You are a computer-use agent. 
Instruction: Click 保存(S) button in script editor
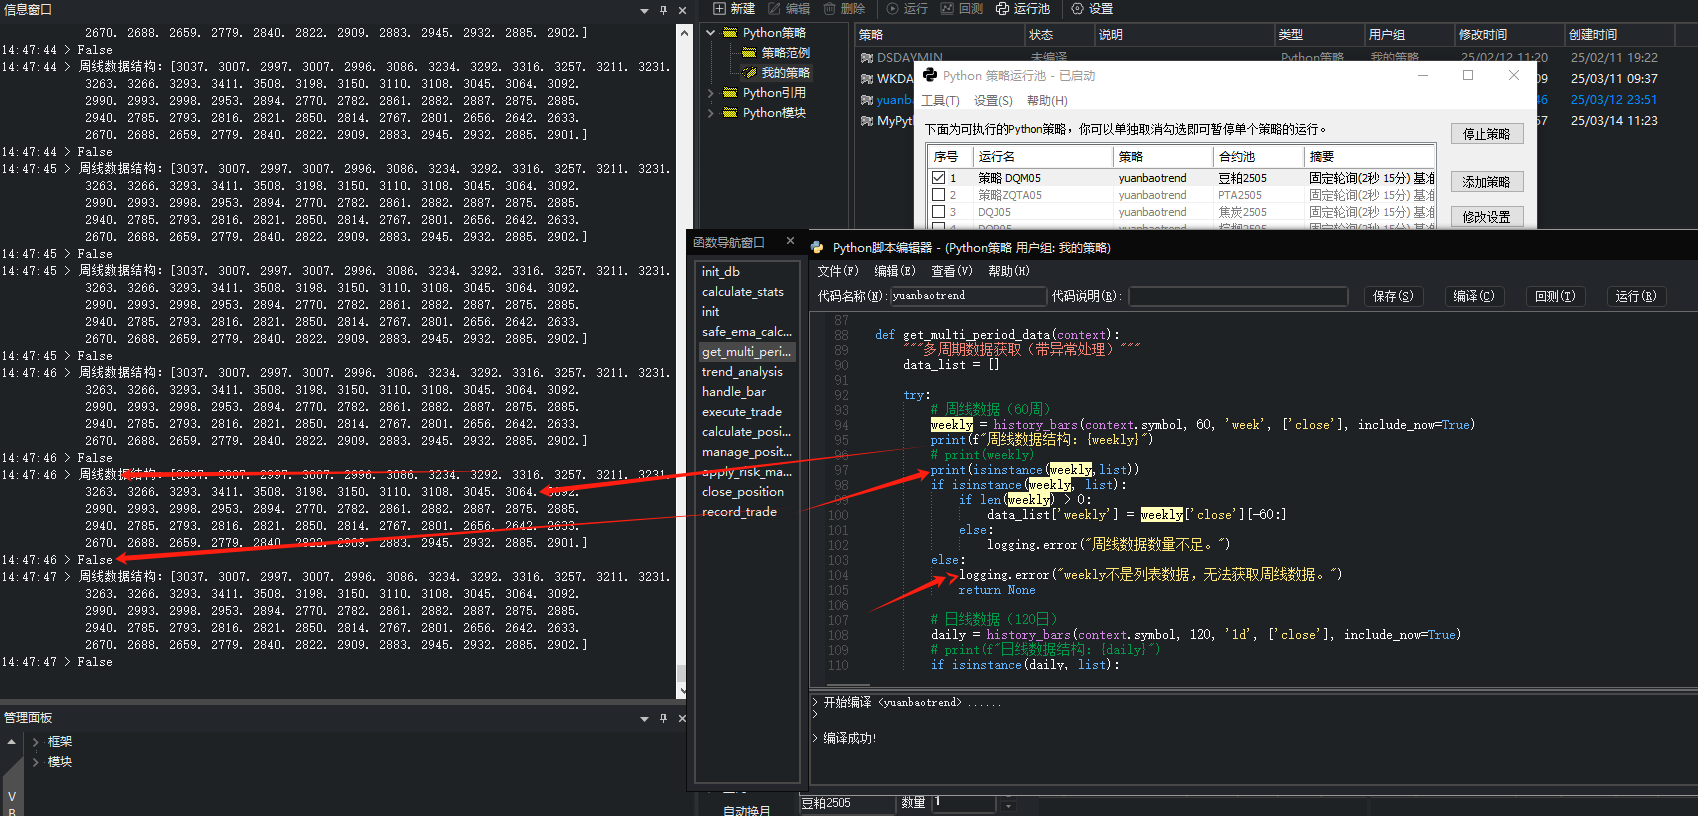pos(1393,296)
